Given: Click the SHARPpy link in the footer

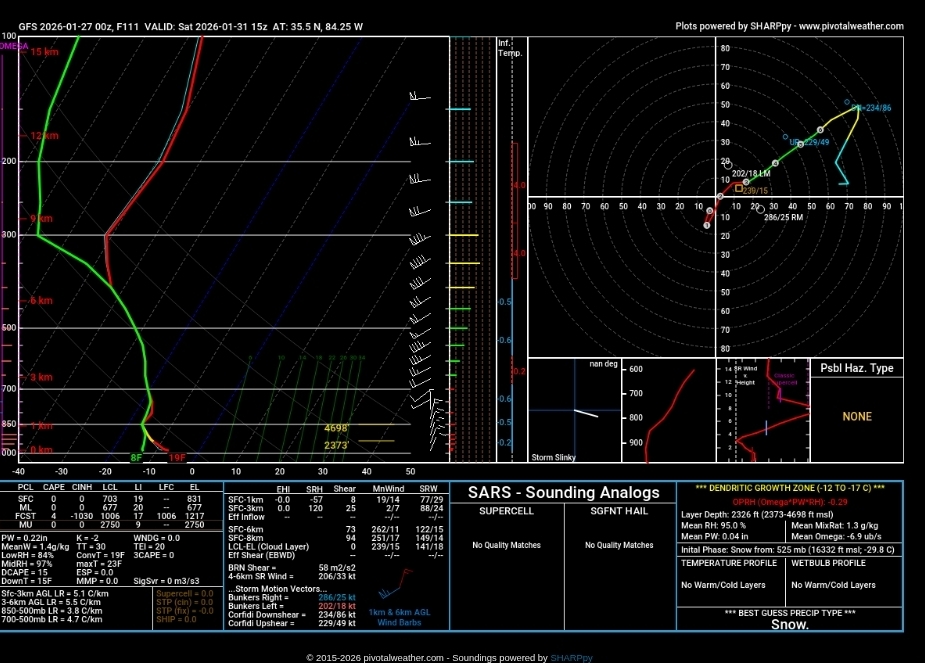Looking at the screenshot, I should coord(571,657).
